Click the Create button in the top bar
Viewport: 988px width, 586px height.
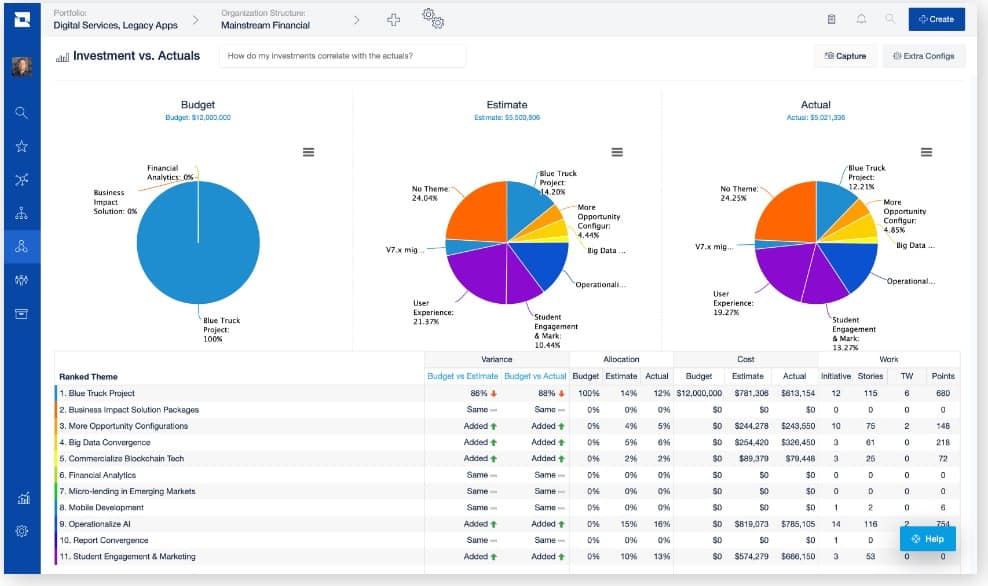pyautogui.click(x=935, y=18)
